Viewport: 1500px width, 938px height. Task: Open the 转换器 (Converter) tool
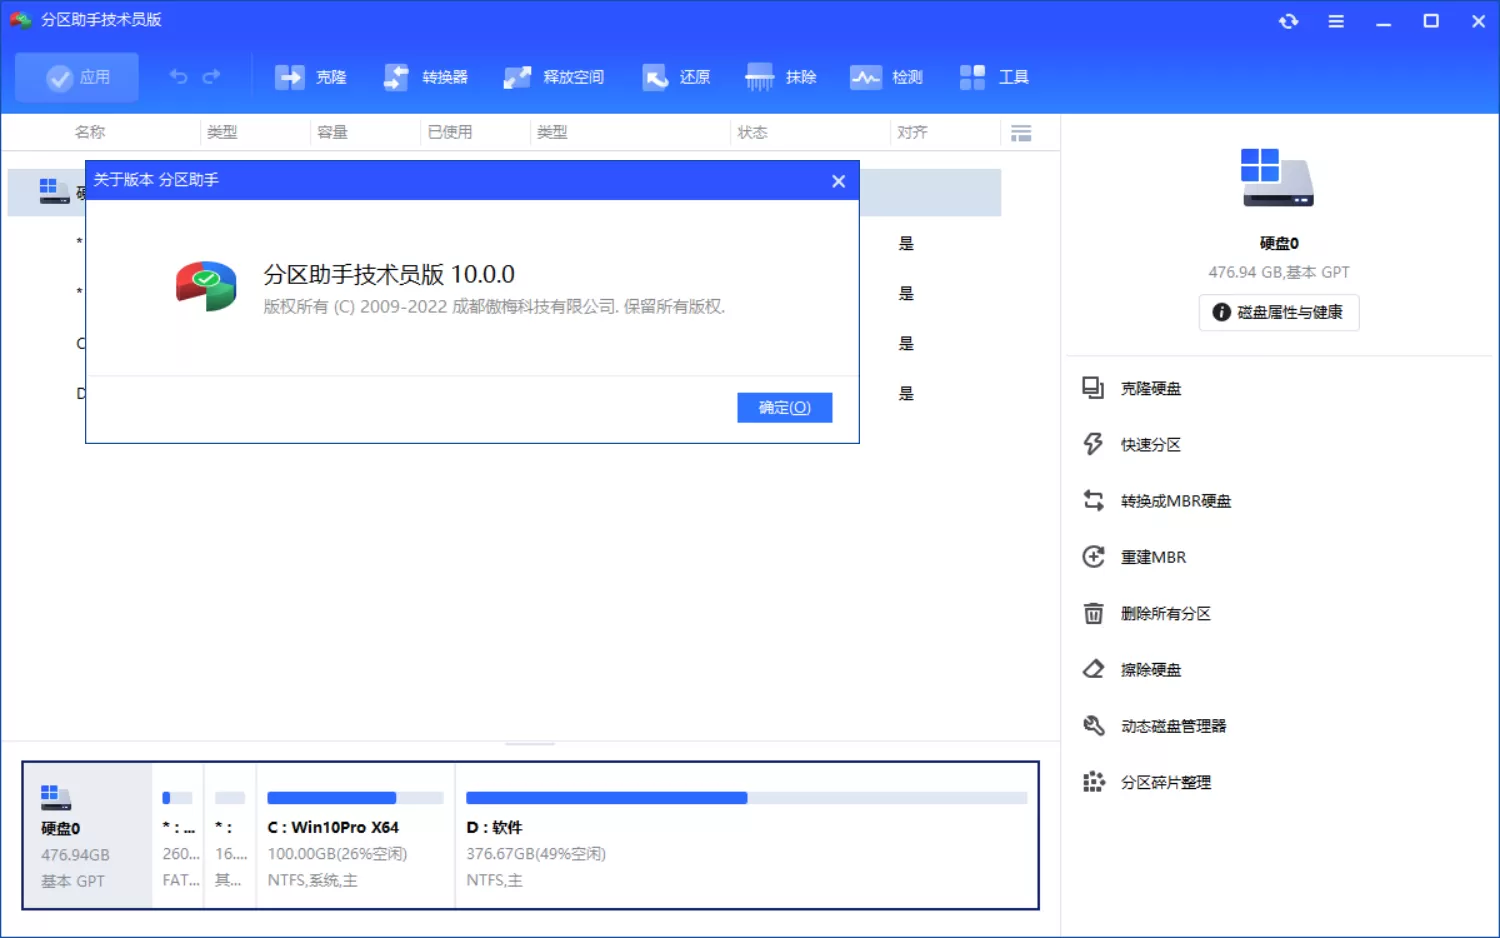coord(426,76)
